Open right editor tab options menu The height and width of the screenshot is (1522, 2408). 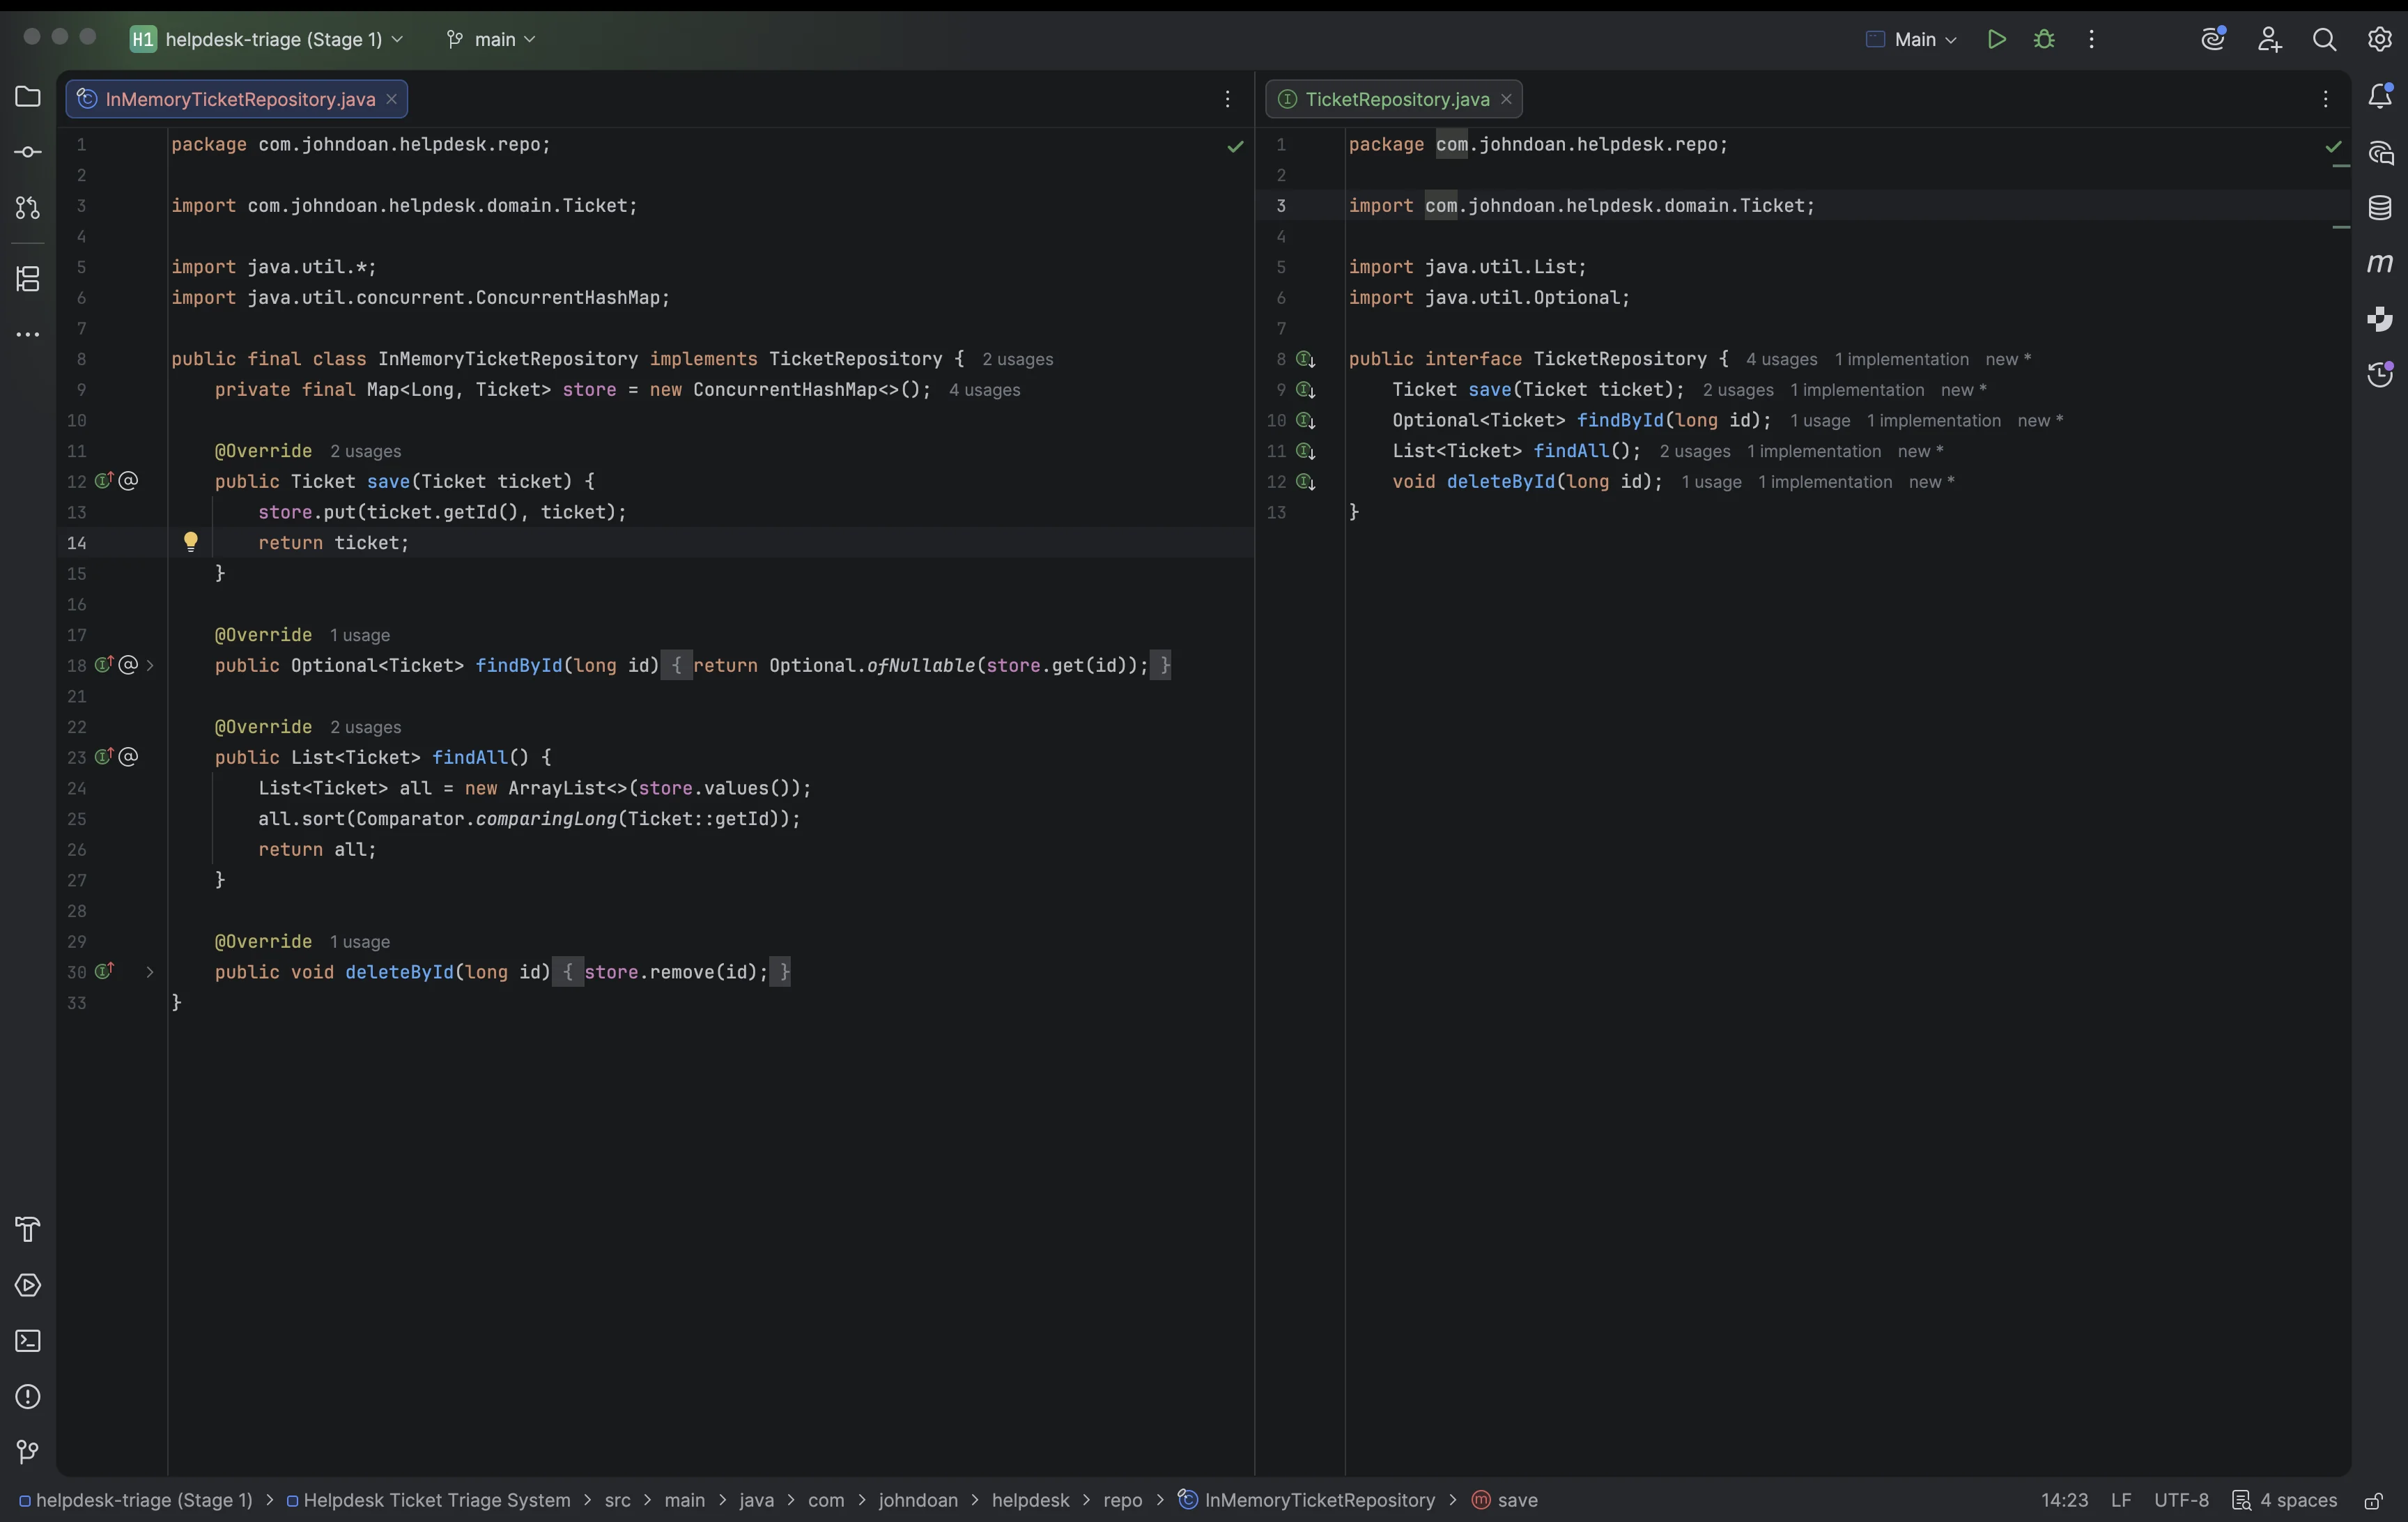[x=2325, y=99]
